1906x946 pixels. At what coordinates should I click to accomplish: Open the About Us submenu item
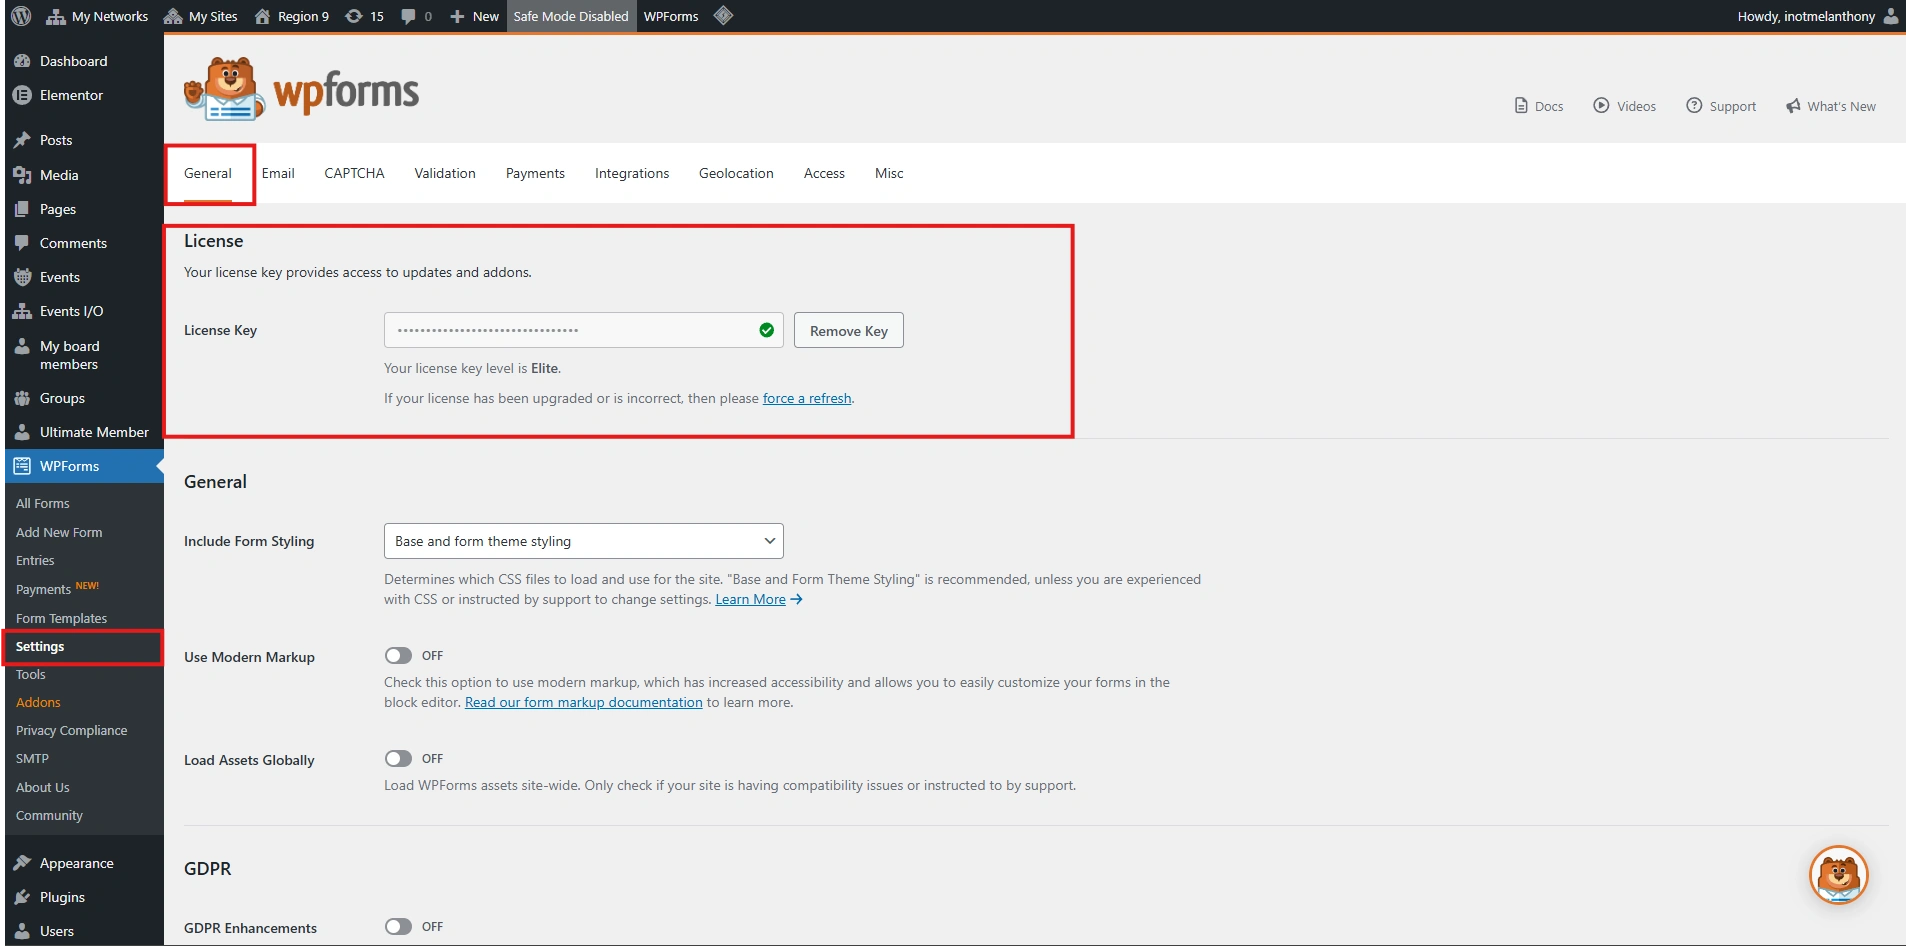tap(43, 787)
